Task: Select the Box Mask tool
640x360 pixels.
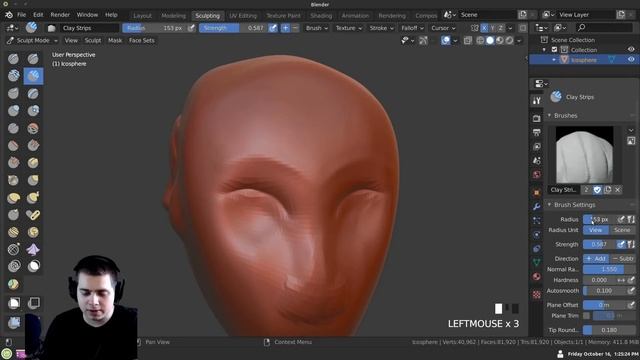Action: (13, 303)
